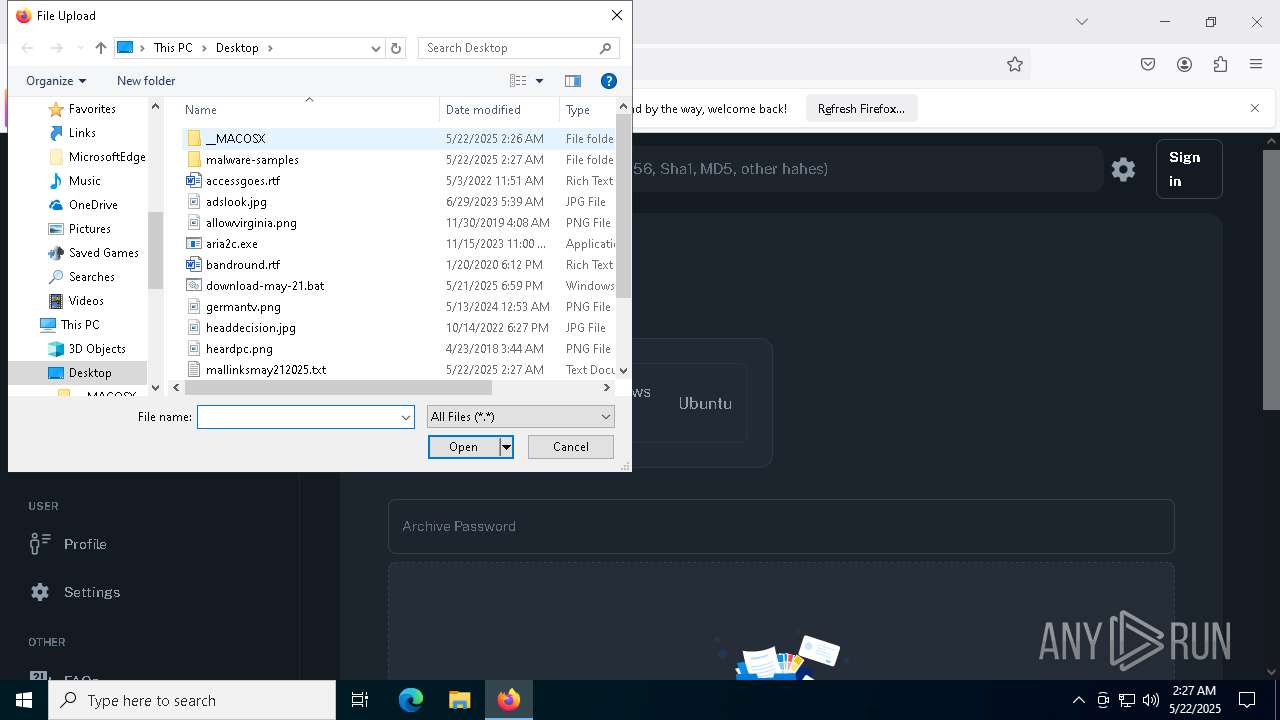
Task: Open the view options icon
Action: [x=518, y=81]
